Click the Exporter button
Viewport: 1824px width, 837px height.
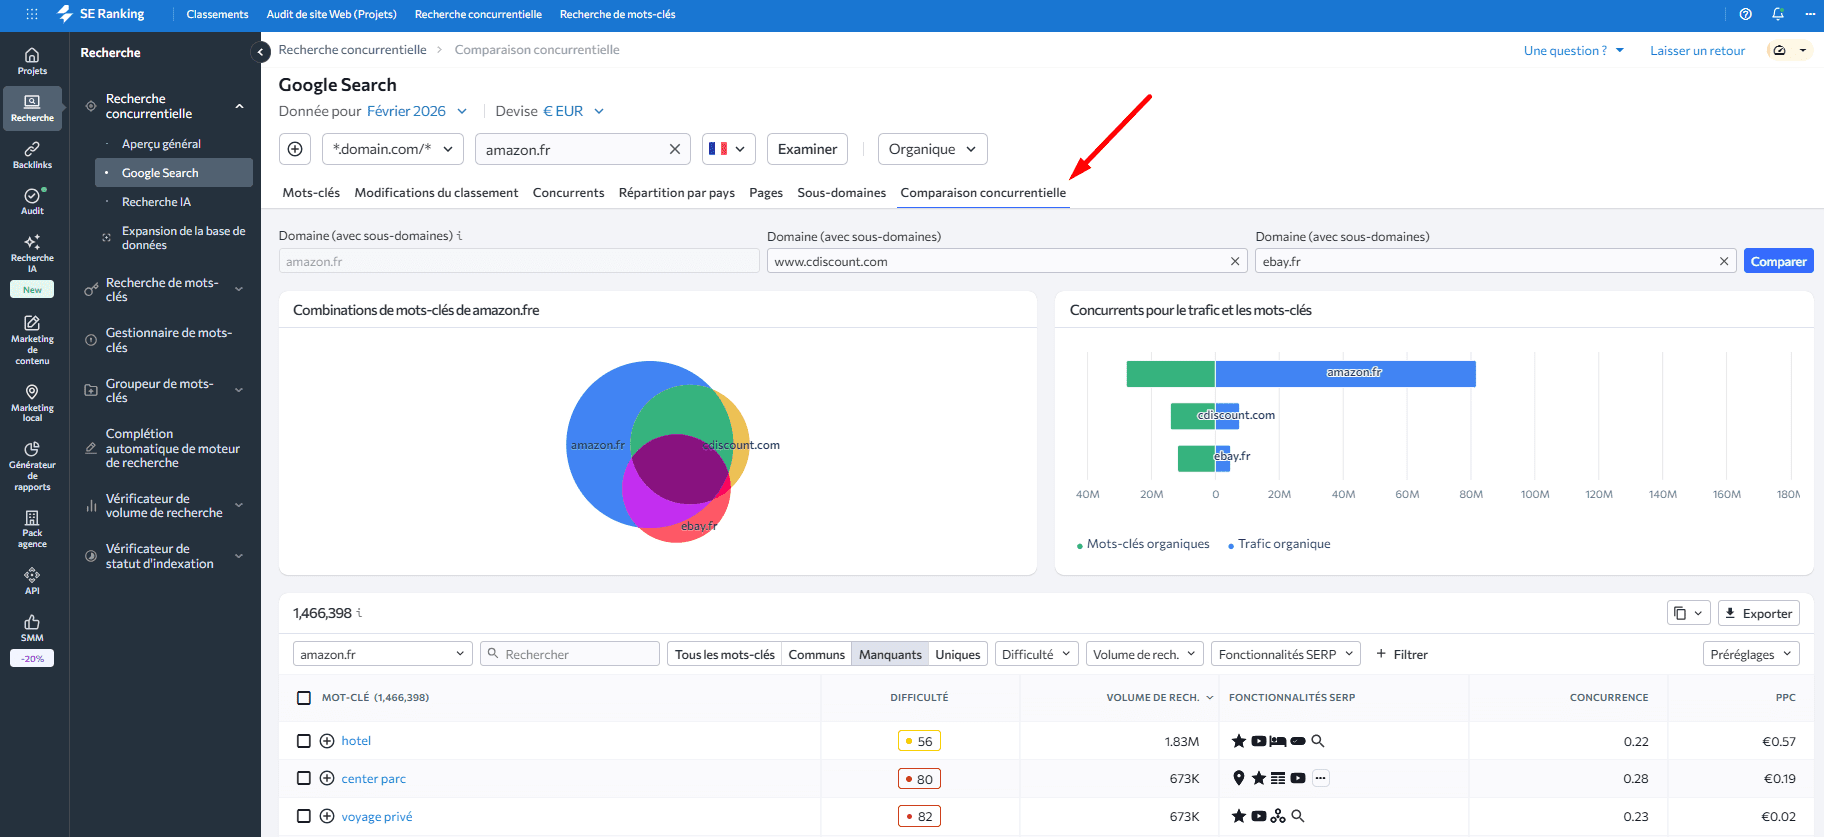(x=1758, y=613)
